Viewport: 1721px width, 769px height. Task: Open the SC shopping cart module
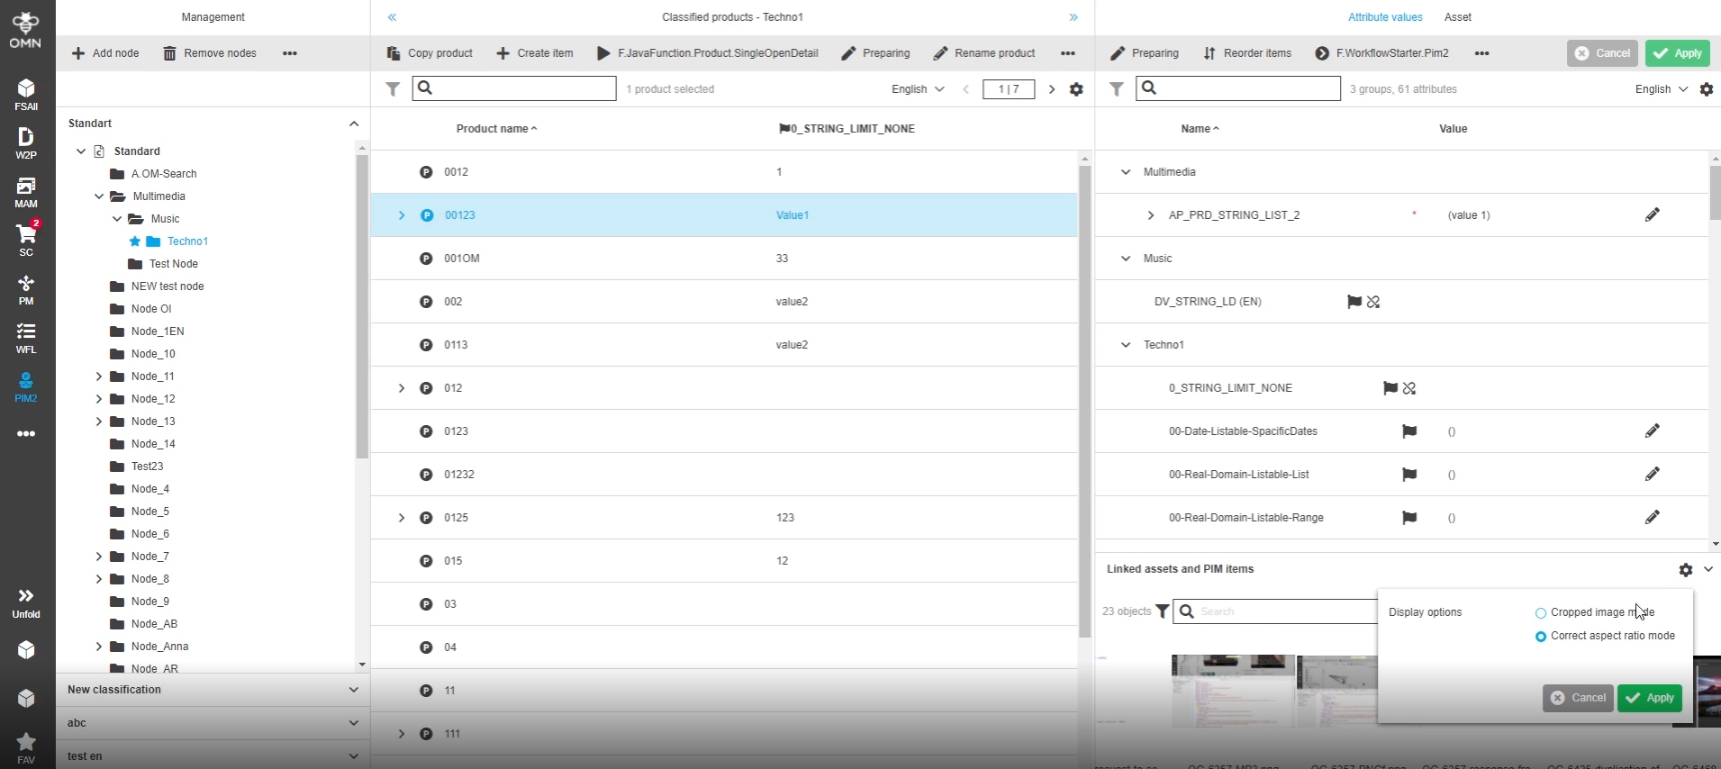click(x=26, y=240)
